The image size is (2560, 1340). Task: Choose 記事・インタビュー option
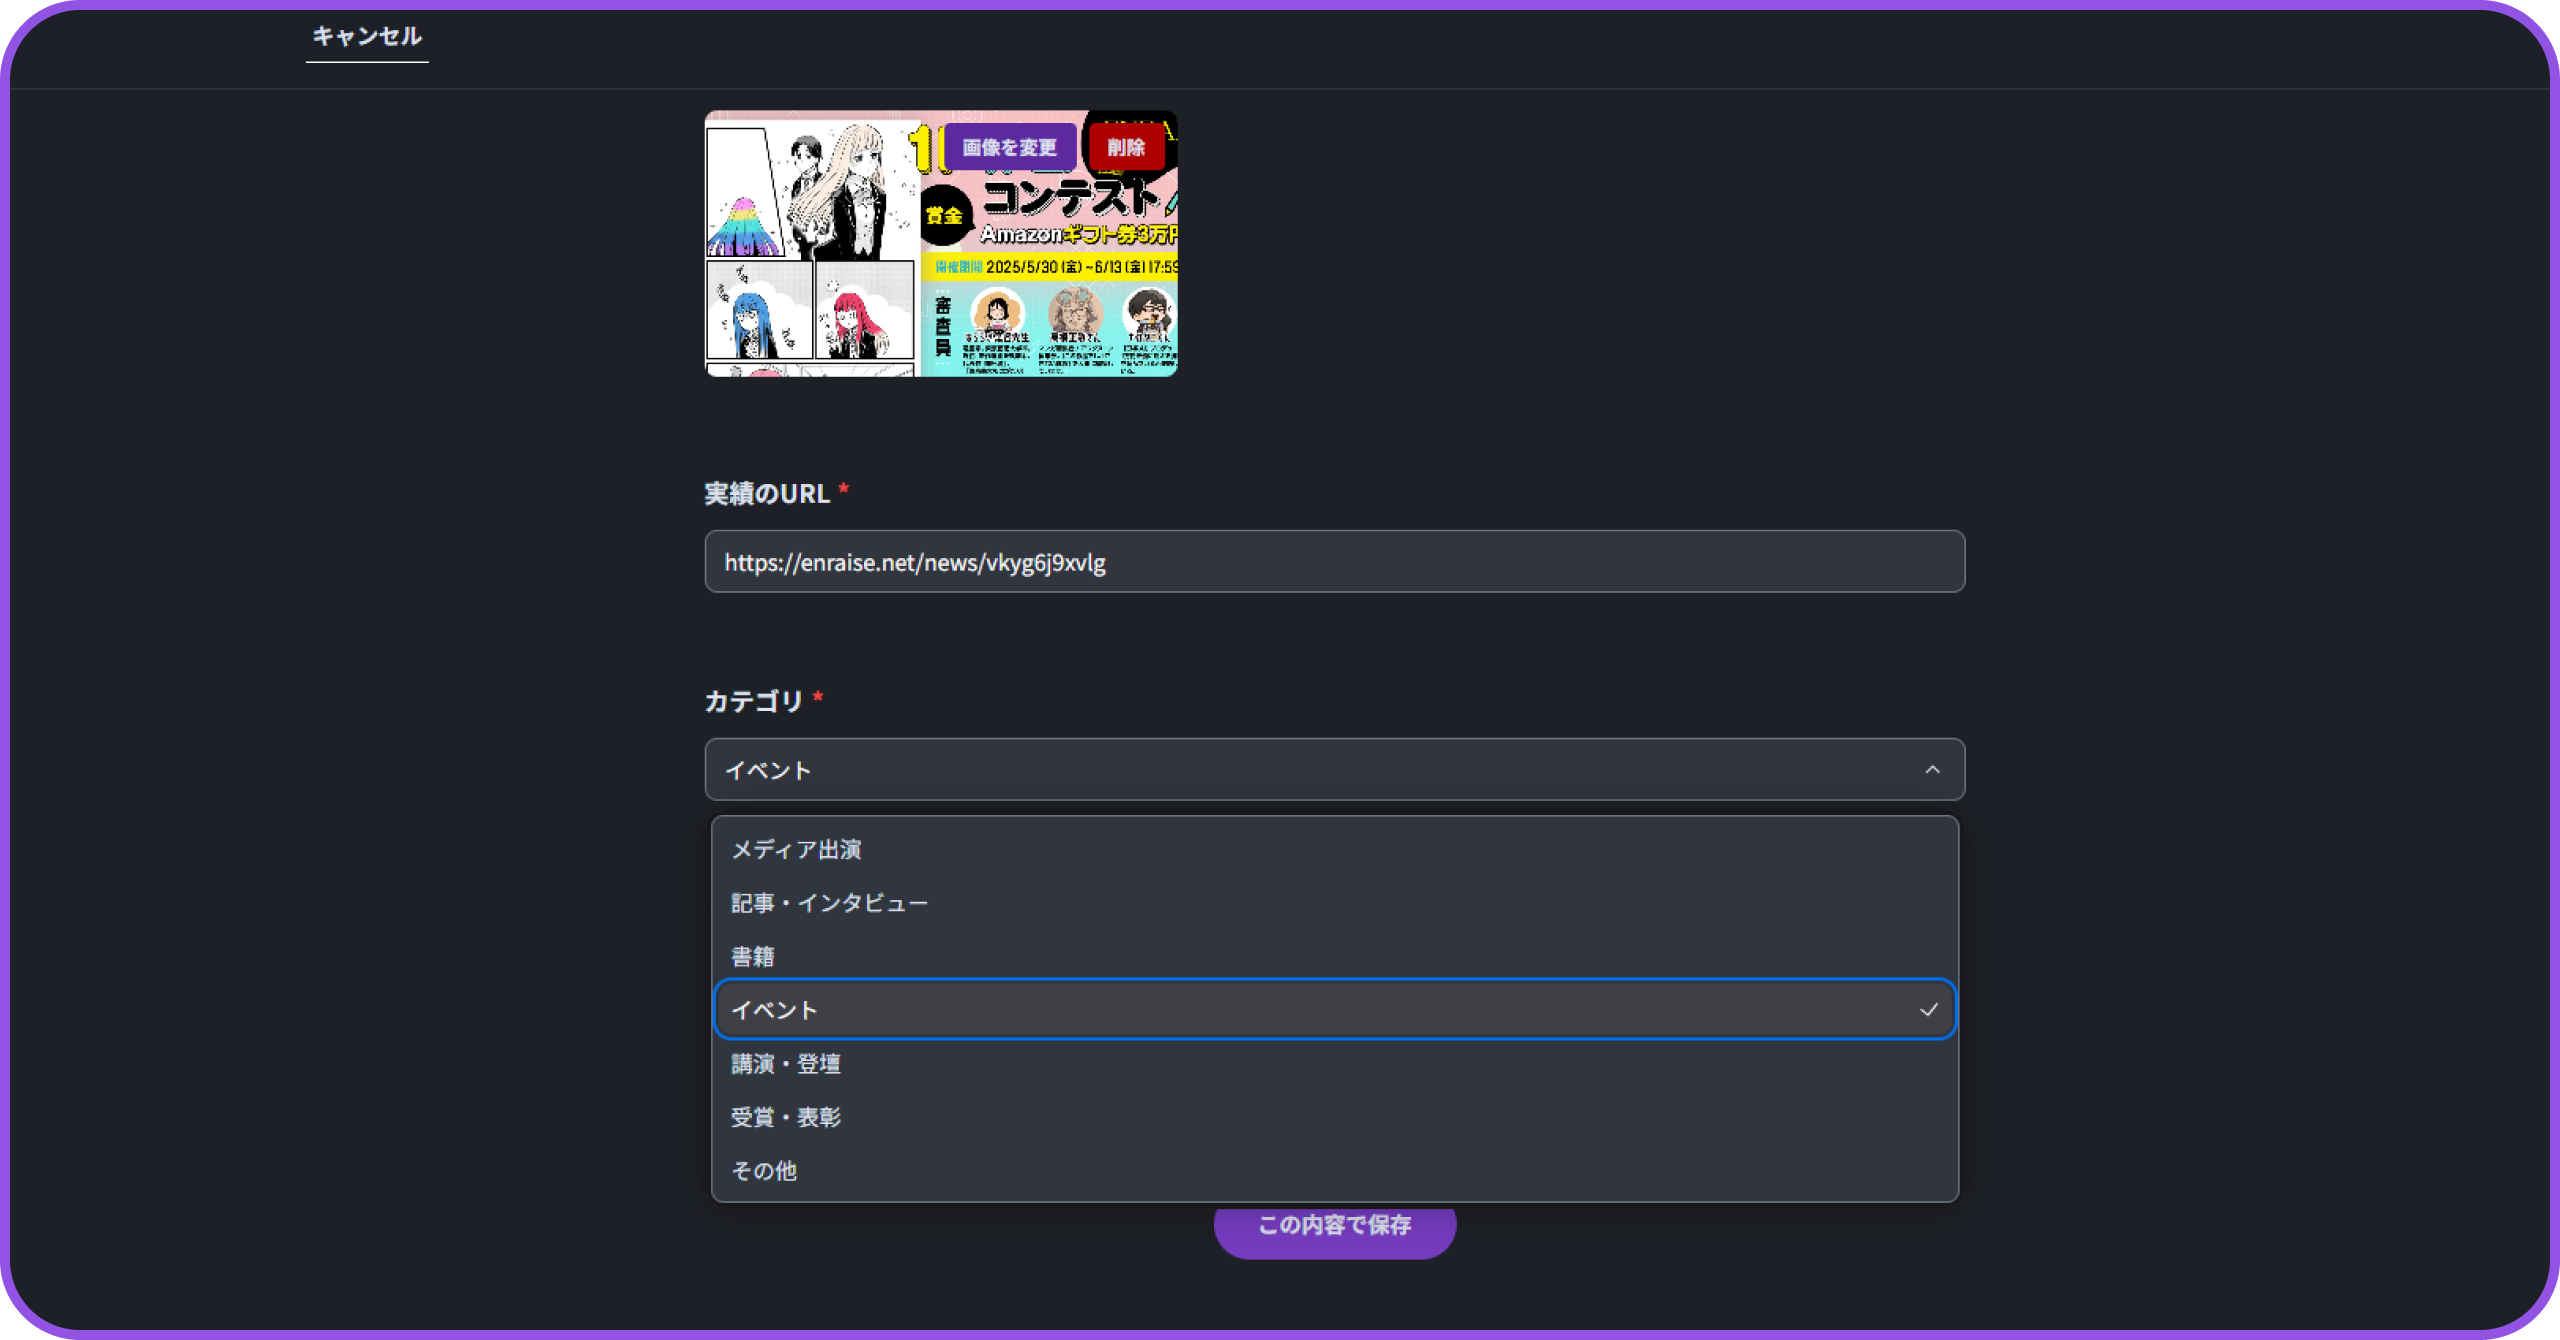(x=830, y=903)
